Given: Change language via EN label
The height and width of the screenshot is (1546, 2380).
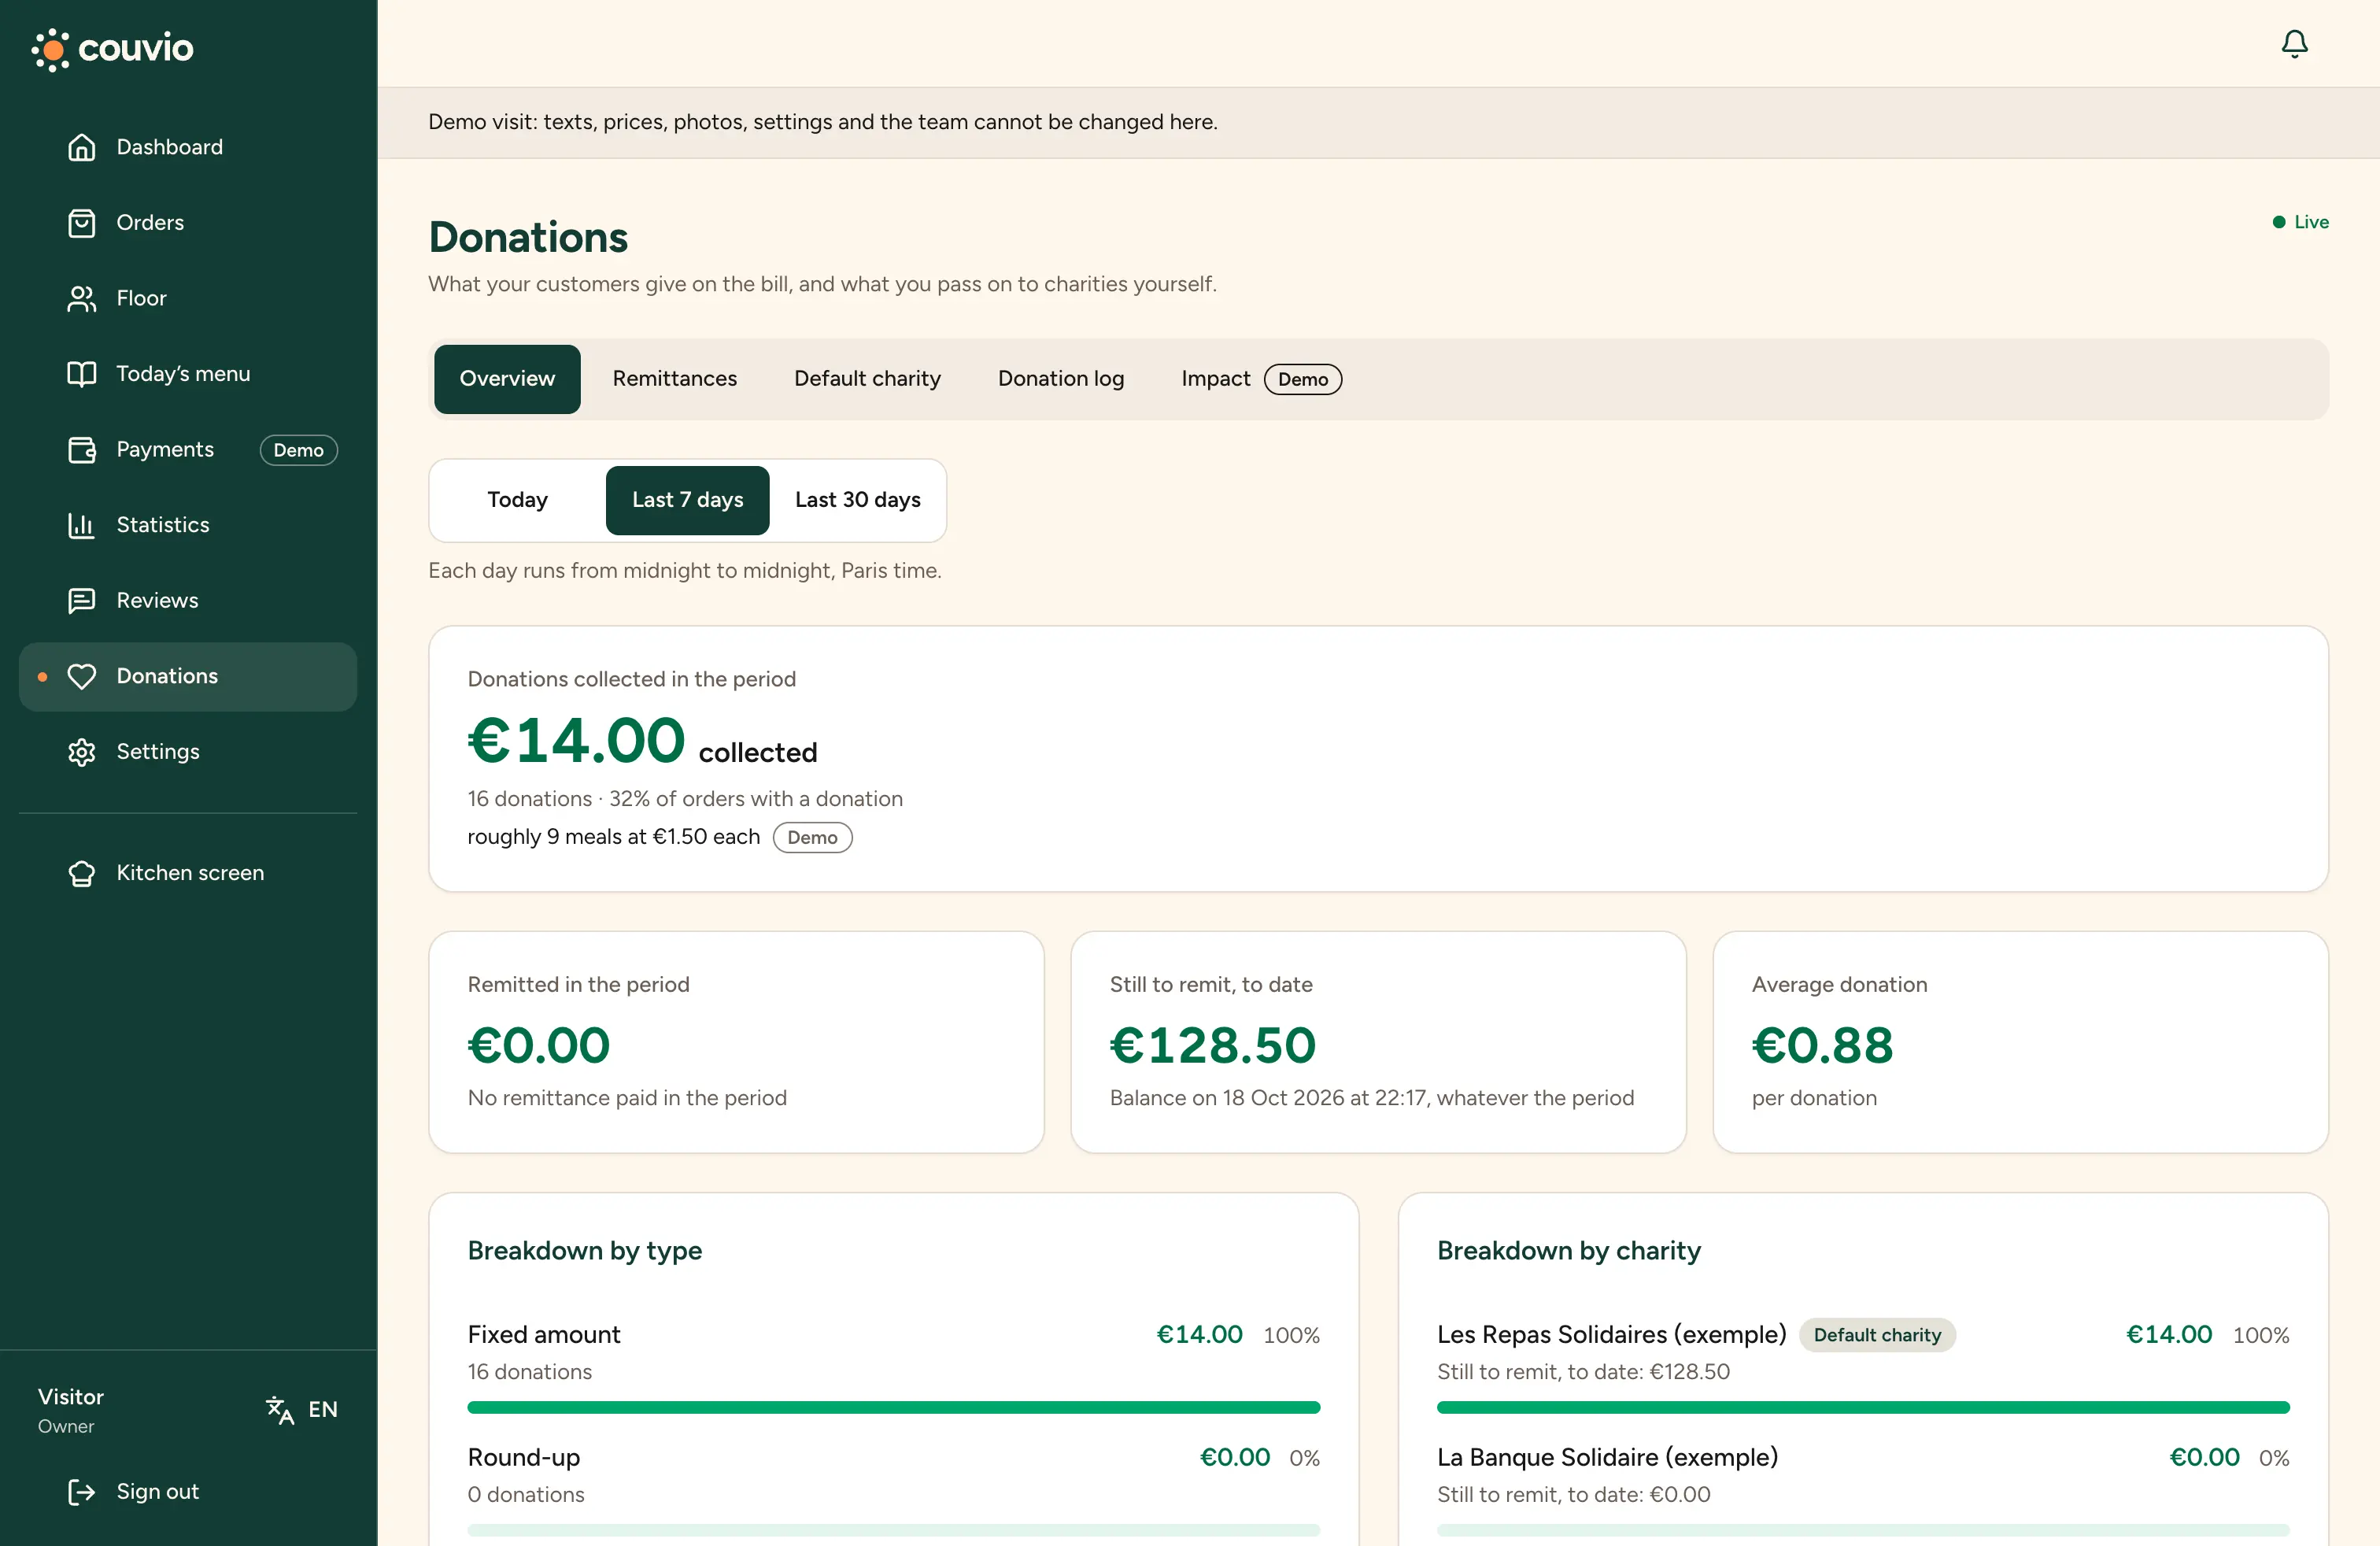Looking at the screenshot, I should coord(323,1410).
